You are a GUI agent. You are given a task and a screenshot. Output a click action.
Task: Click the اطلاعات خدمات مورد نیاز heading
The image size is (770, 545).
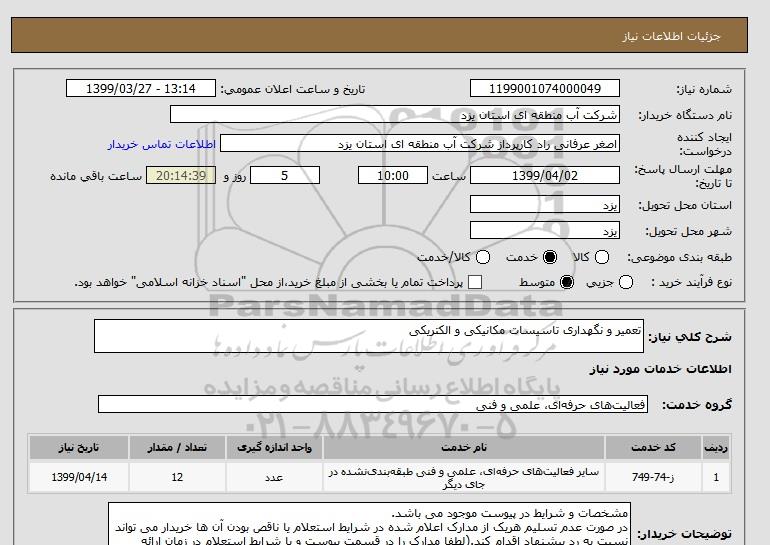660,369
